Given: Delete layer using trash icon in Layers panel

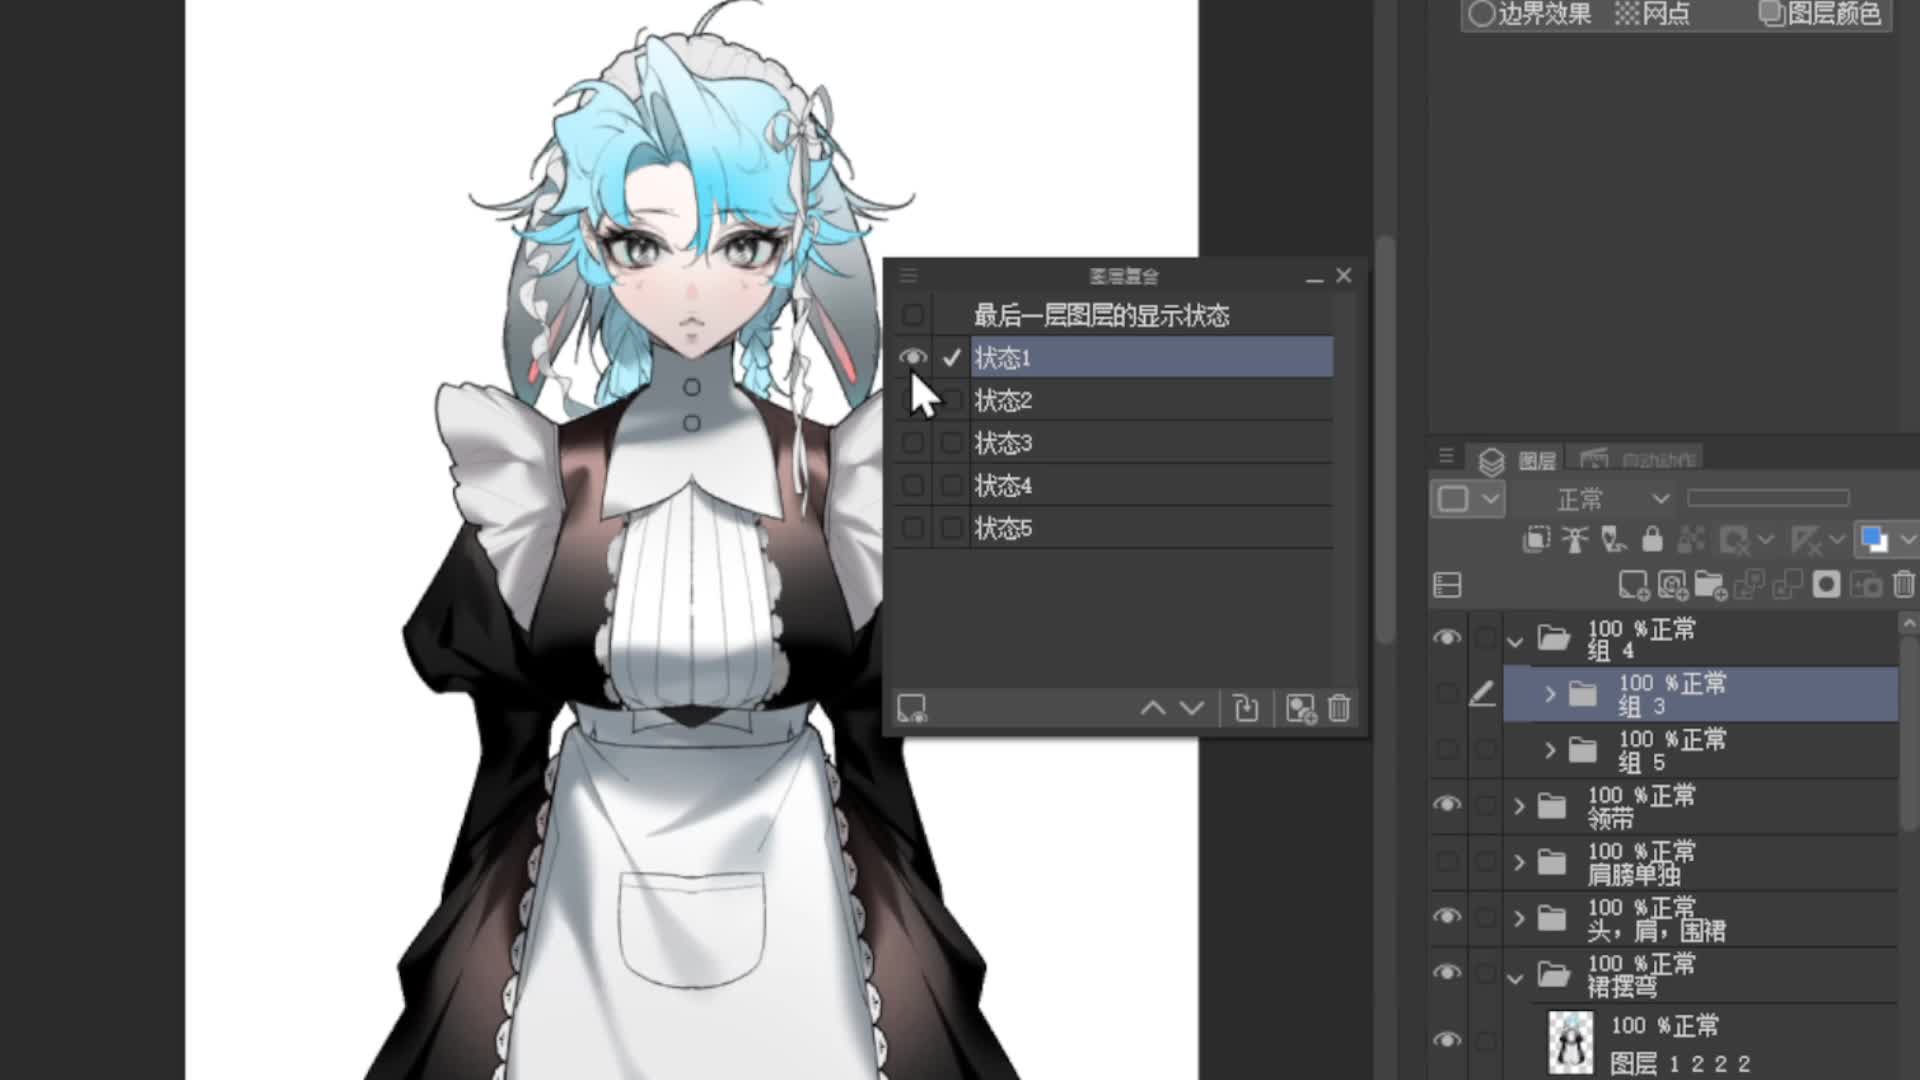Looking at the screenshot, I should click(x=1903, y=585).
